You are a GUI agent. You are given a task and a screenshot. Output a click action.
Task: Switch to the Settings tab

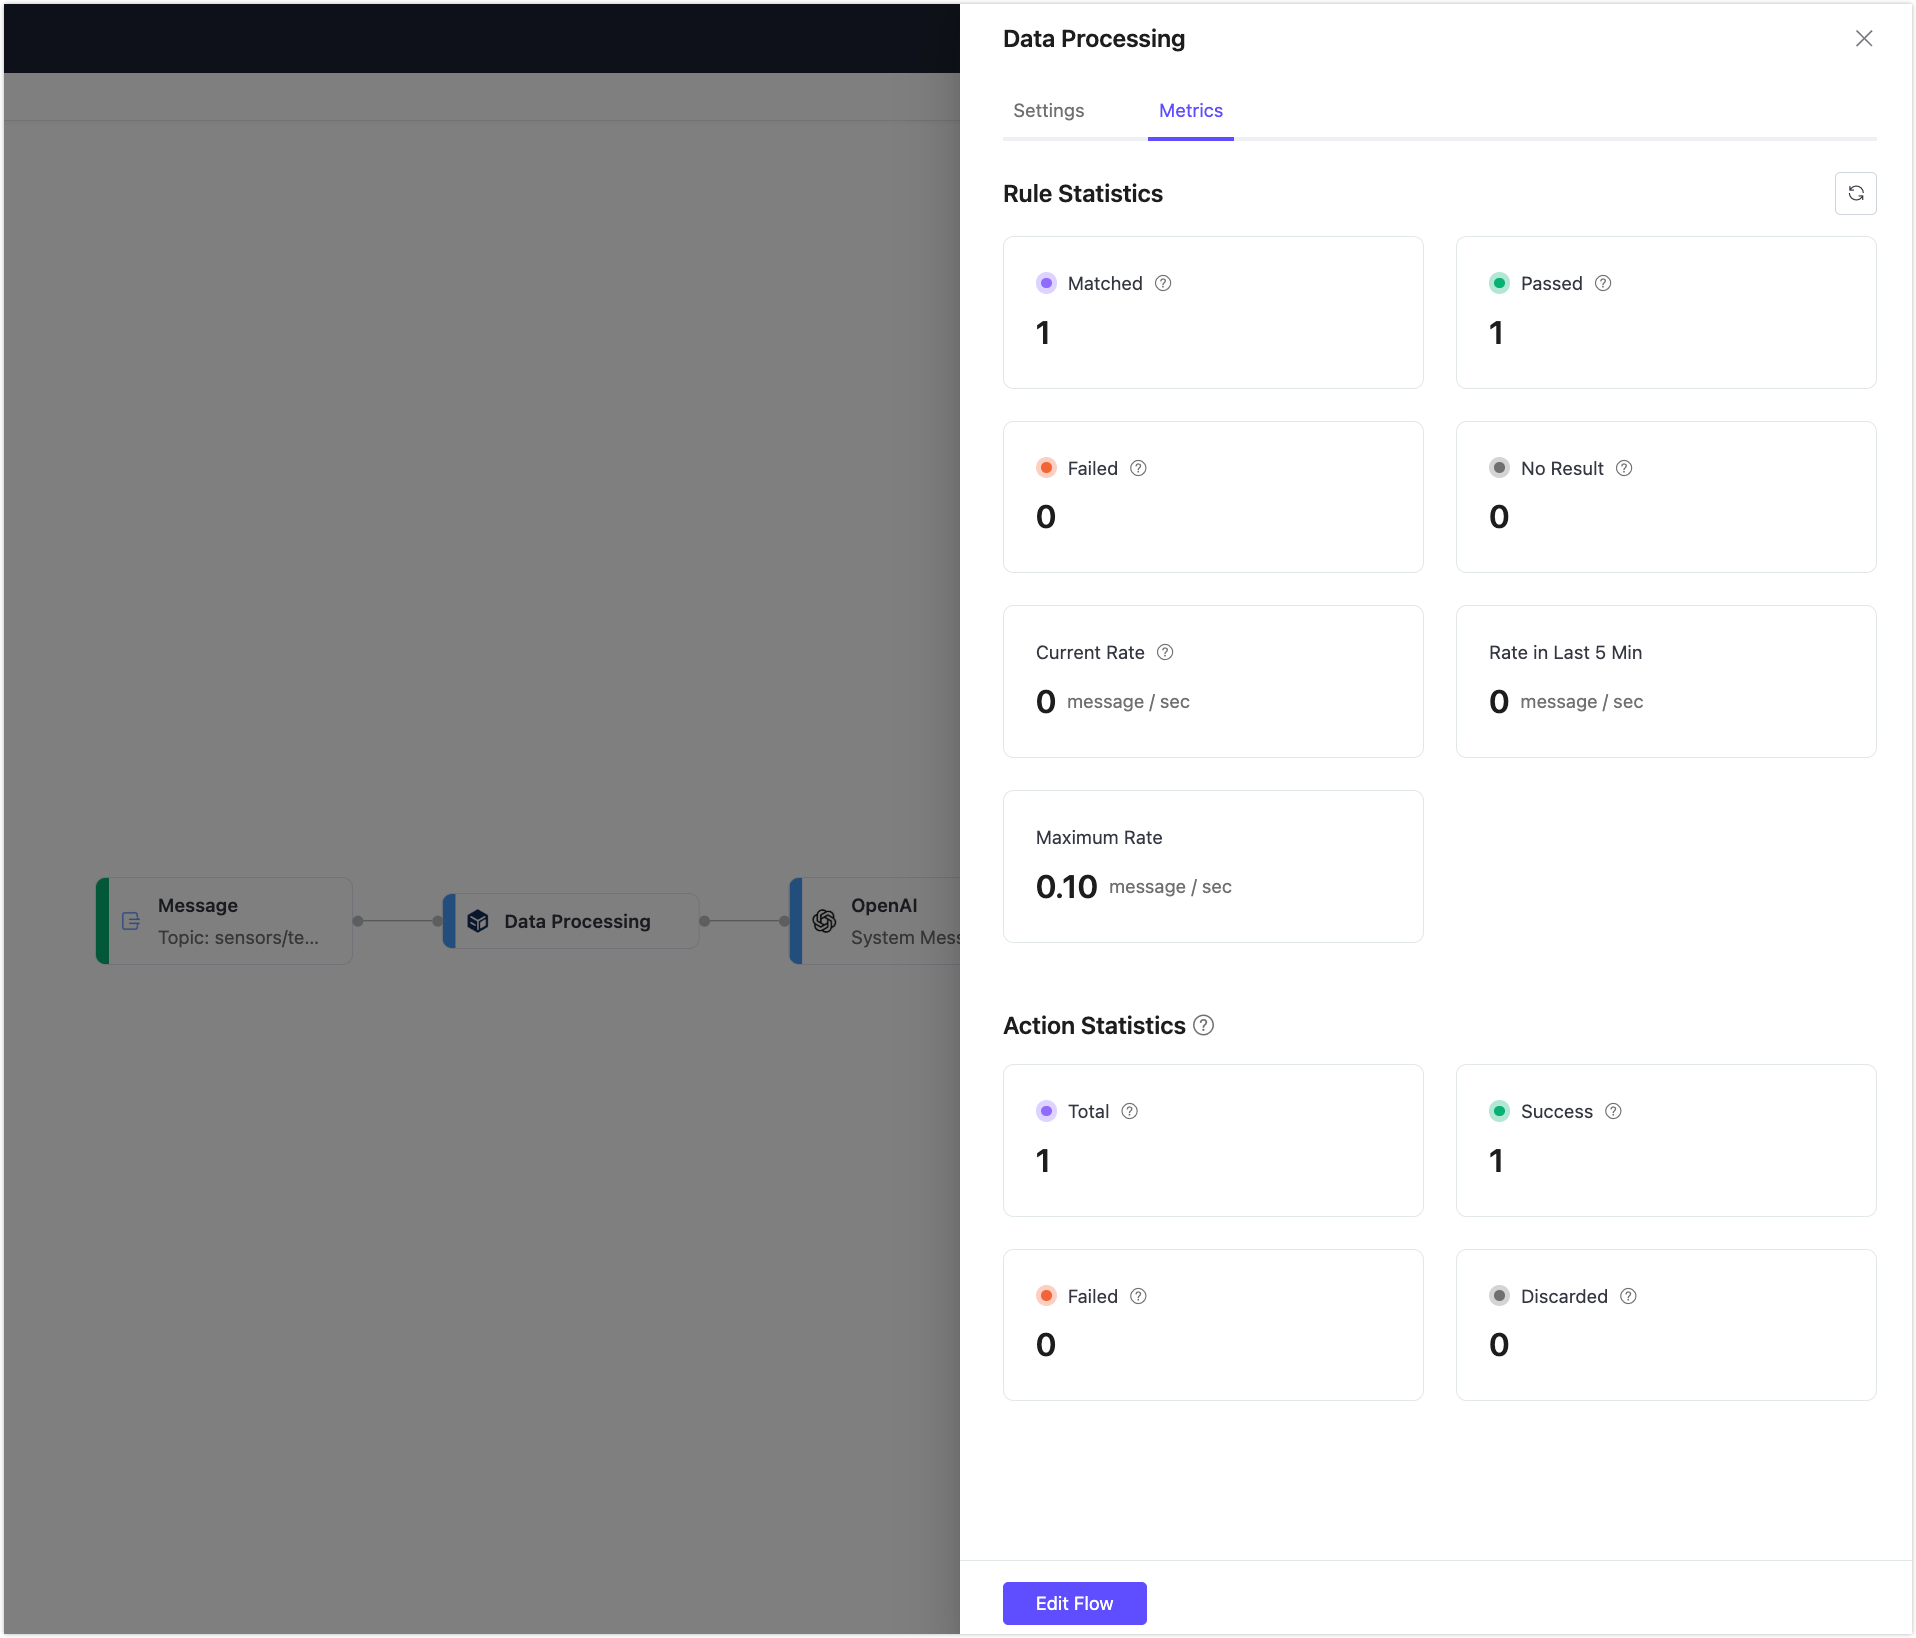pos(1047,111)
